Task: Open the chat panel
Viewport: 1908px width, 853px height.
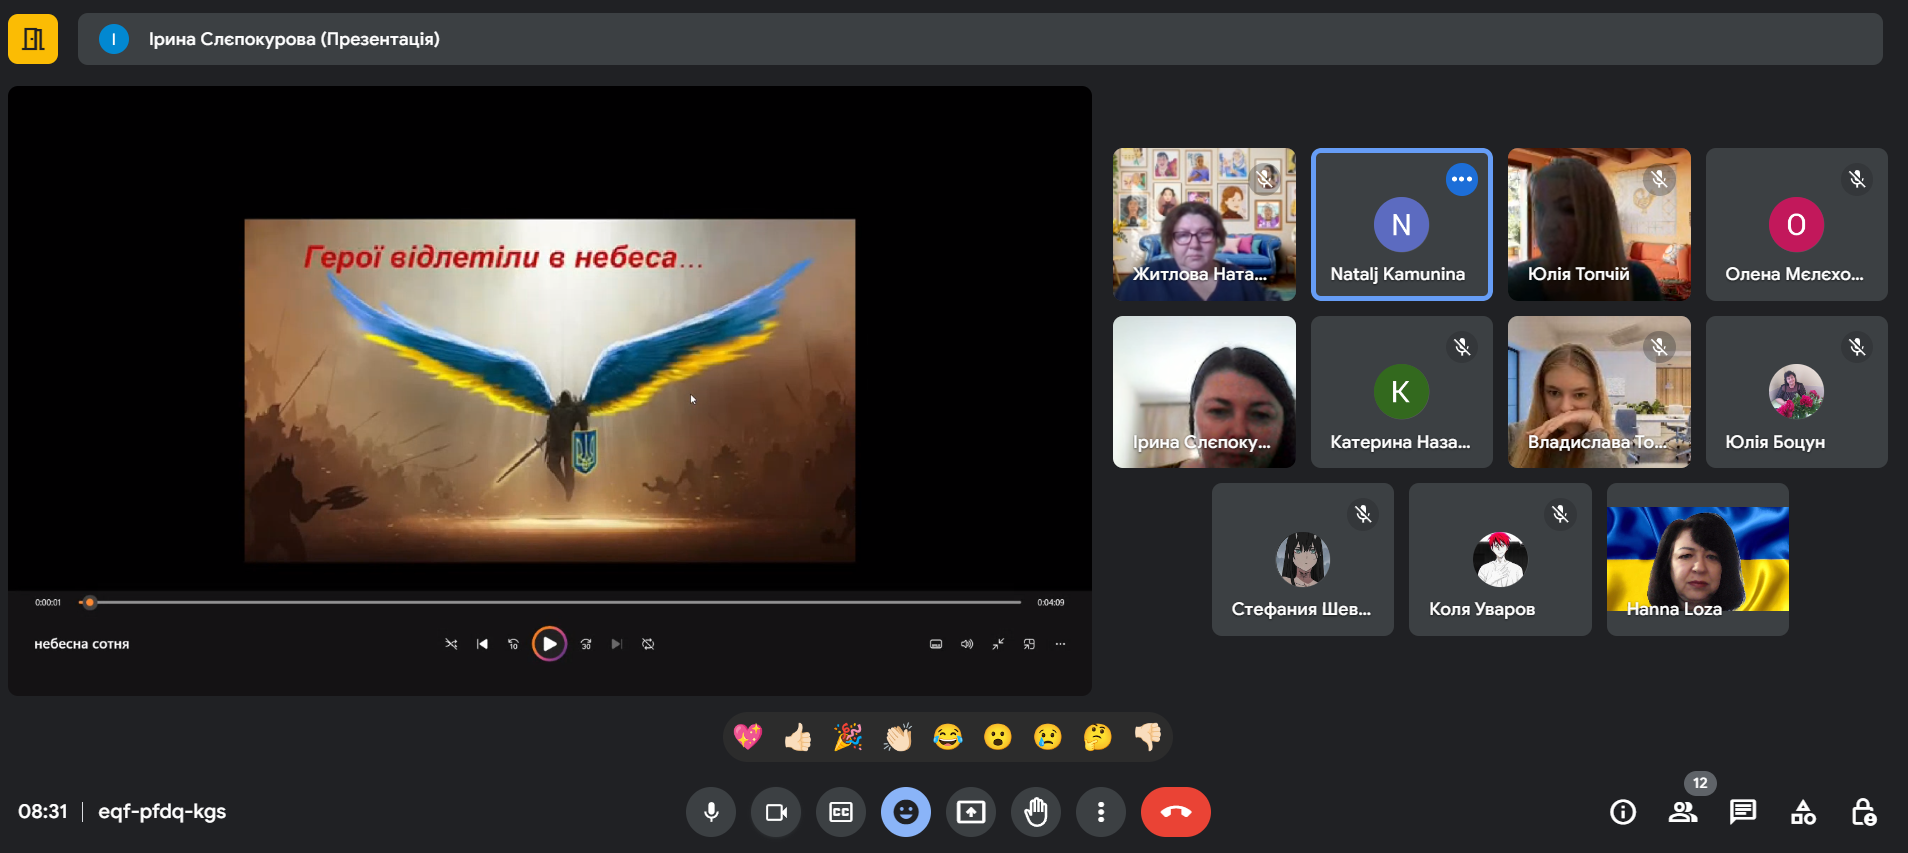Action: point(1743,812)
